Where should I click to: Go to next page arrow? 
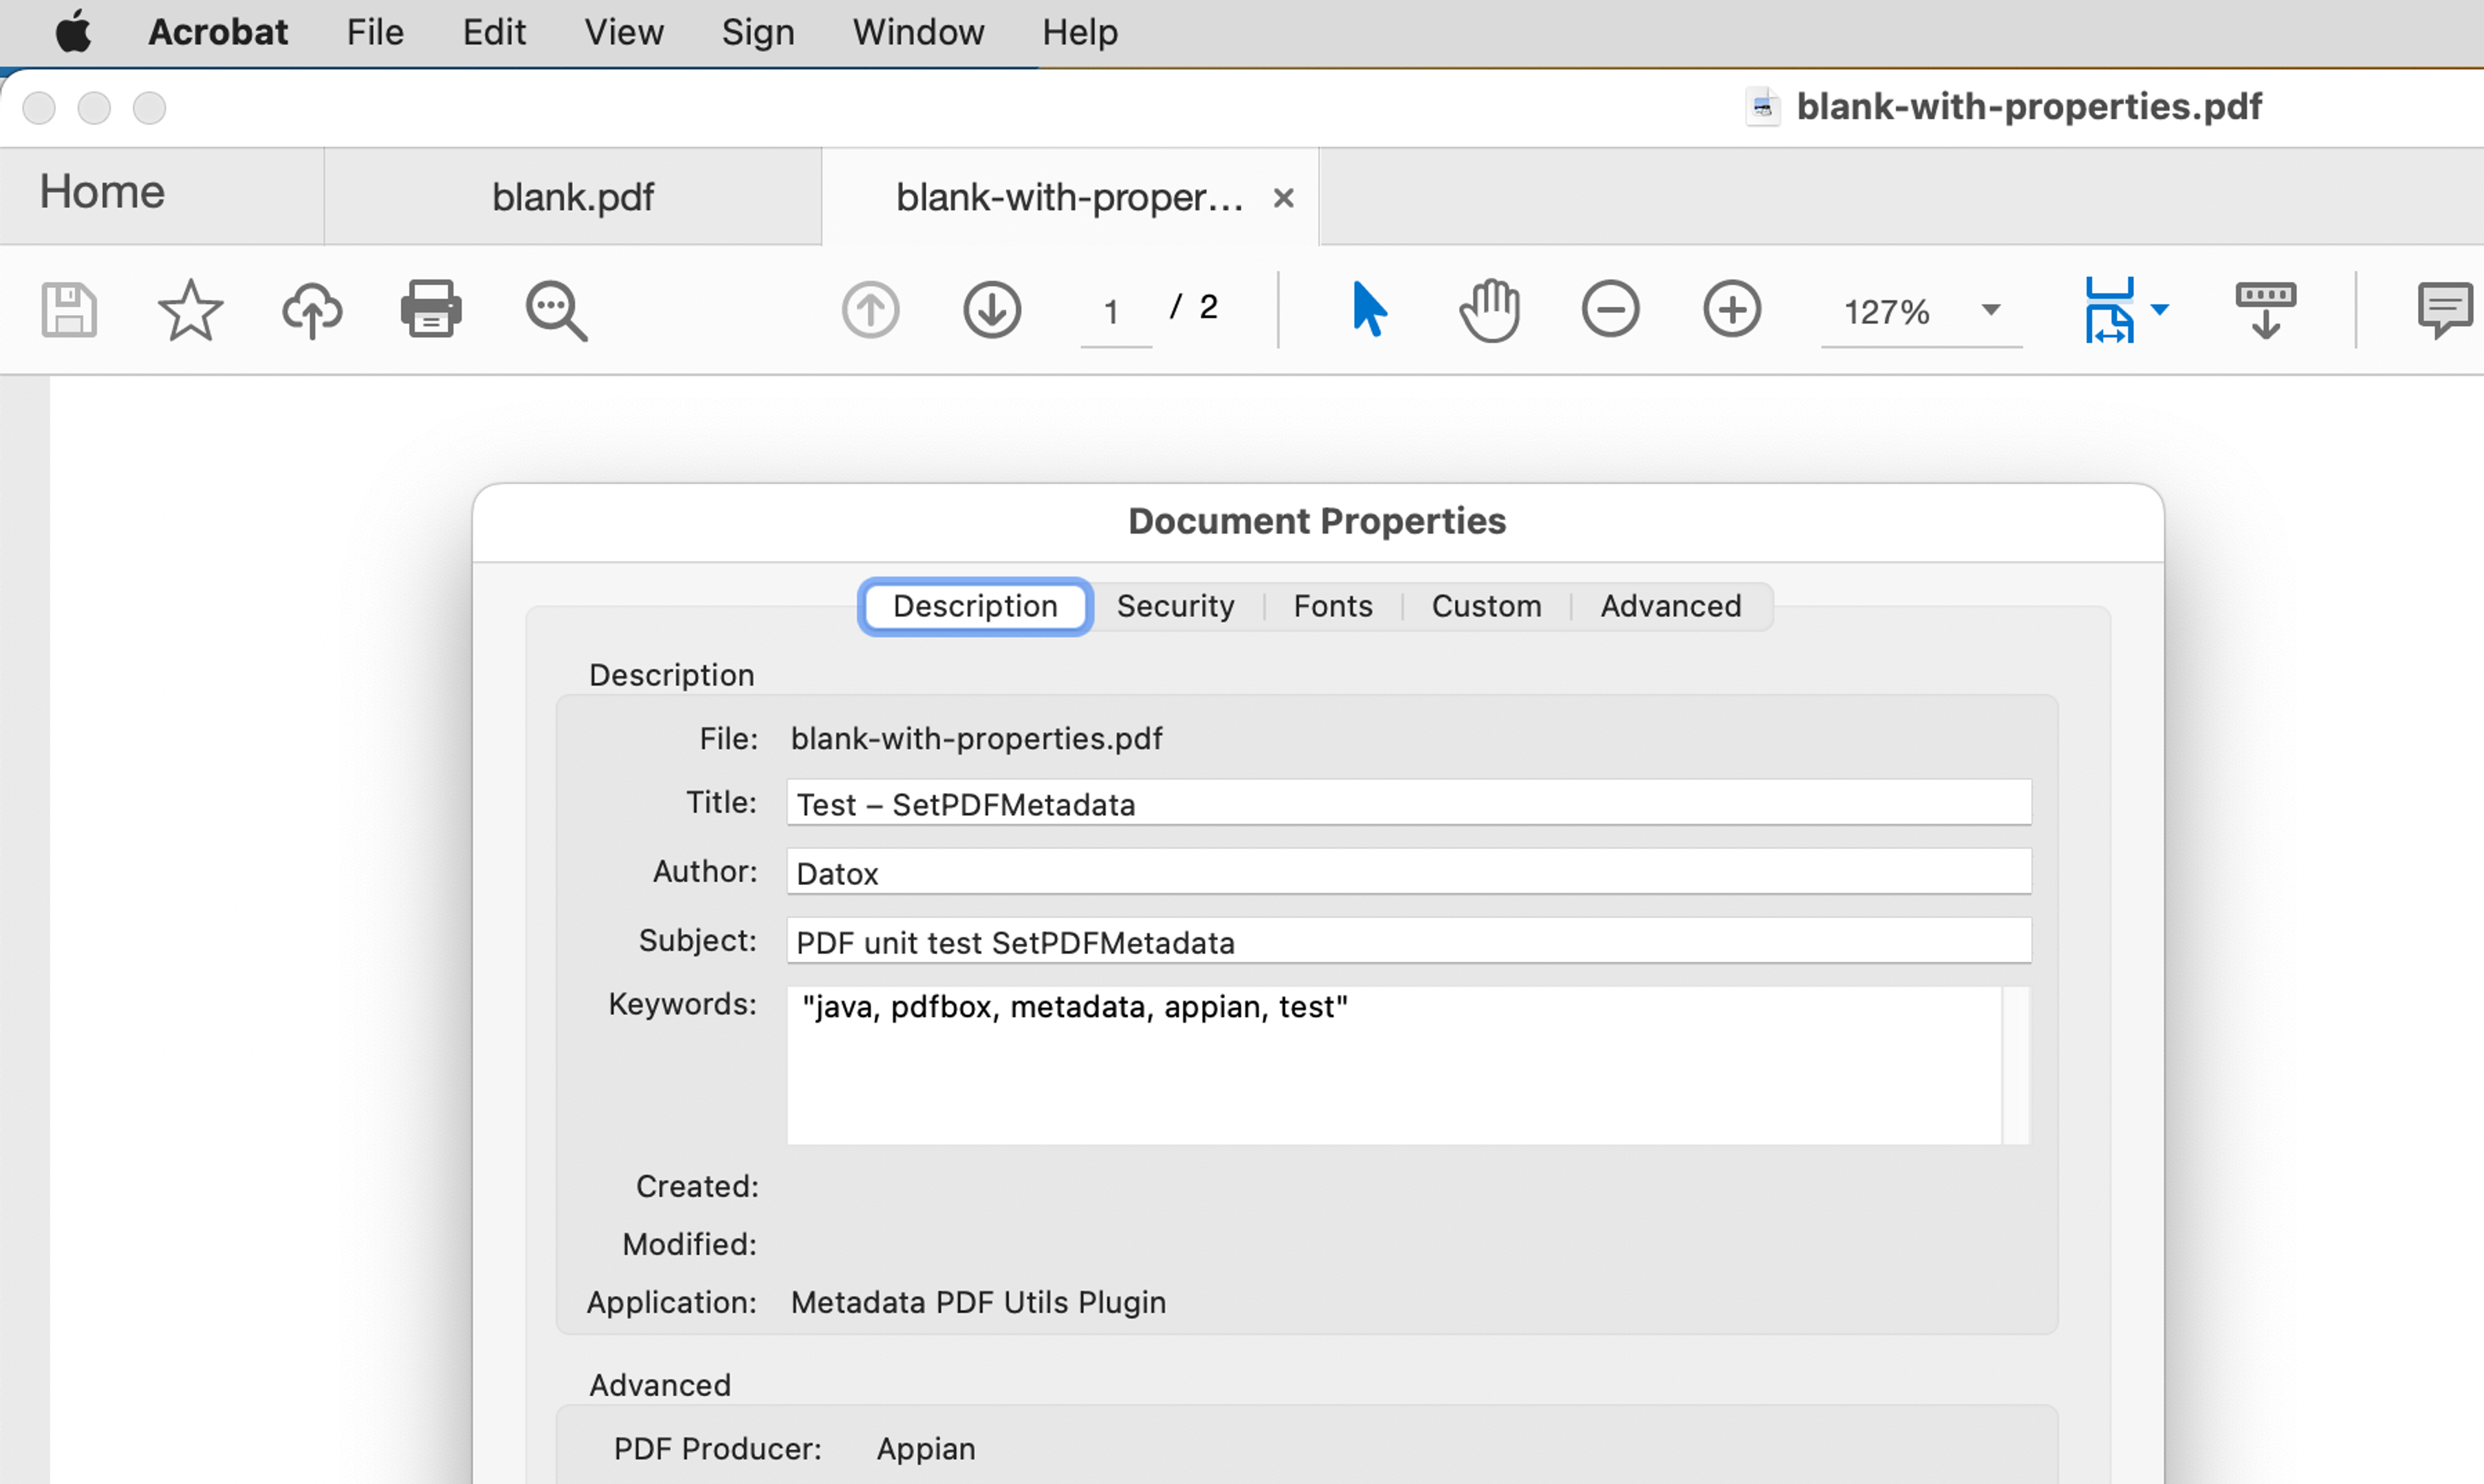pos(992,310)
